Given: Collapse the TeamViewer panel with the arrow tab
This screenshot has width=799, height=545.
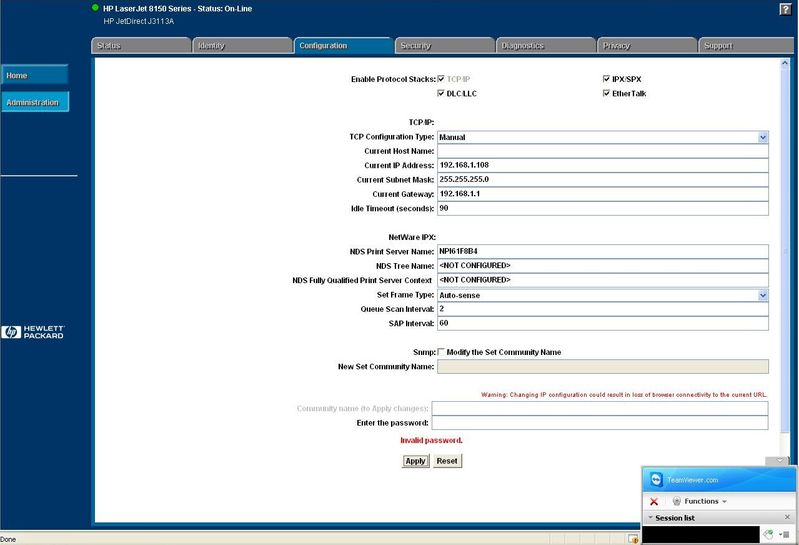Looking at the screenshot, I should click(x=778, y=460).
